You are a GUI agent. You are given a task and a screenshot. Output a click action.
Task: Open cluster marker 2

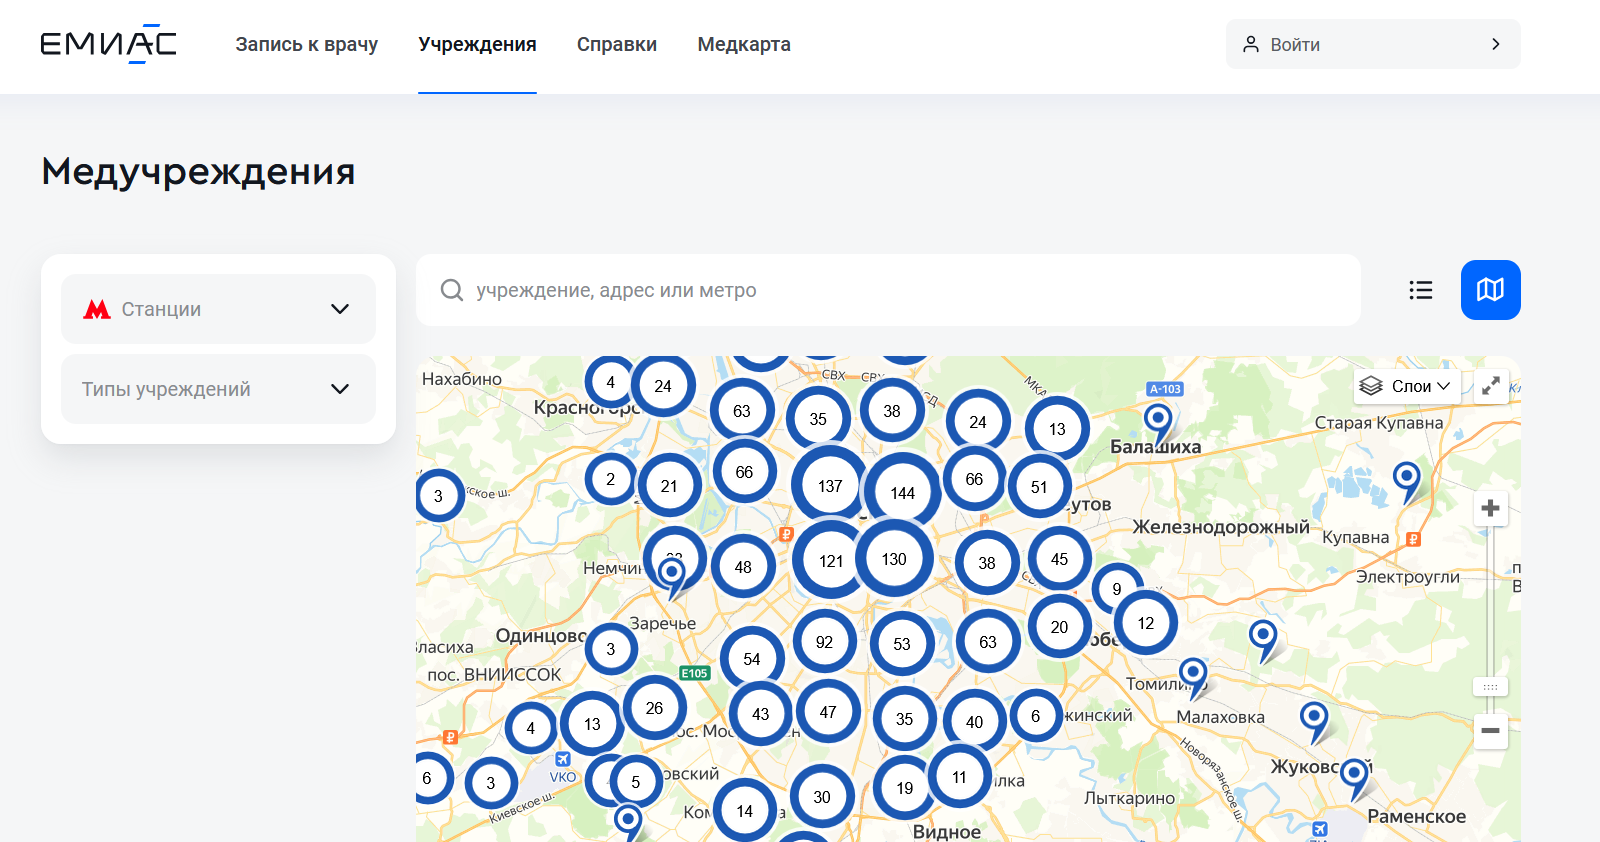[610, 479]
